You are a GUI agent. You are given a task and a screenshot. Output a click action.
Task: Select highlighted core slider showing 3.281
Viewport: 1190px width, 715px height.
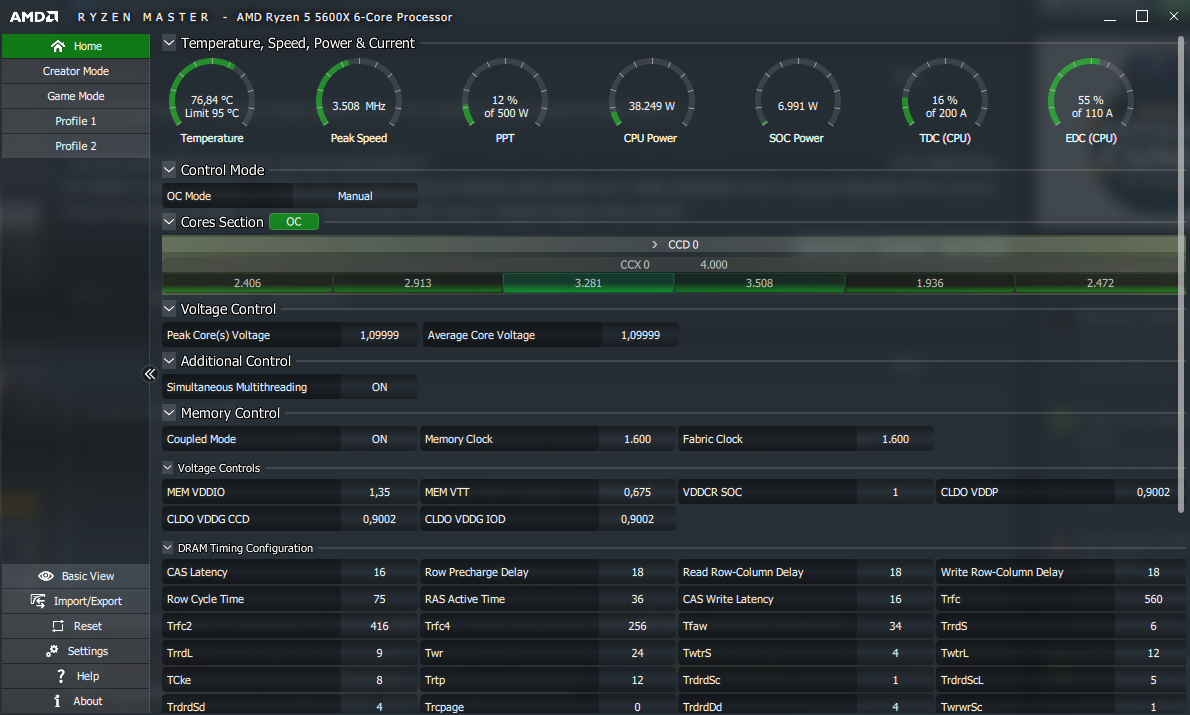(x=588, y=283)
